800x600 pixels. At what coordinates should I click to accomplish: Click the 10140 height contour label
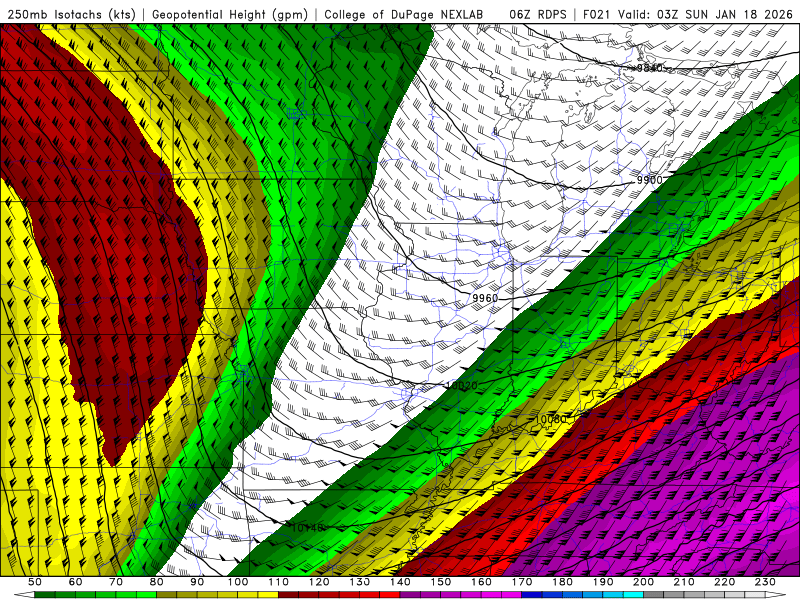(x=308, y=528)
